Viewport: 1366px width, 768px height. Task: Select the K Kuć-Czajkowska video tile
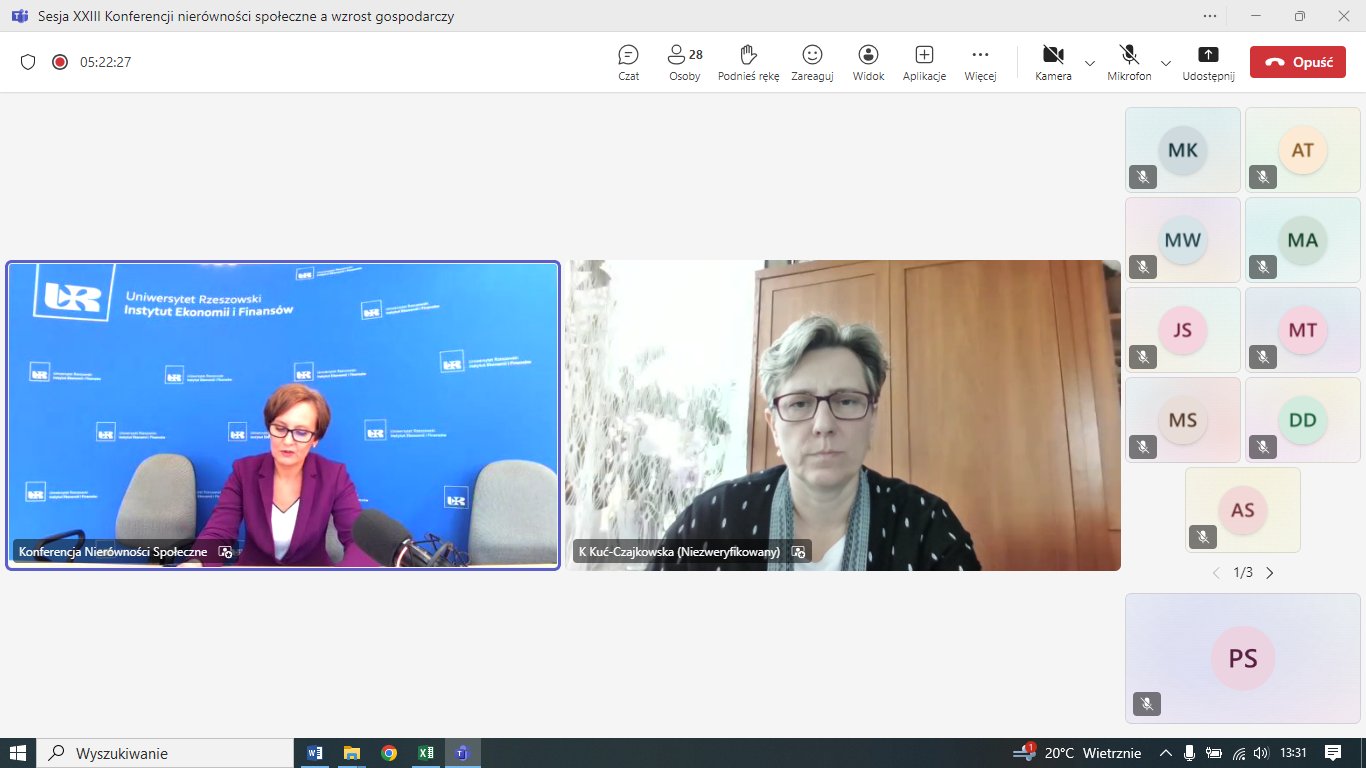843,415
